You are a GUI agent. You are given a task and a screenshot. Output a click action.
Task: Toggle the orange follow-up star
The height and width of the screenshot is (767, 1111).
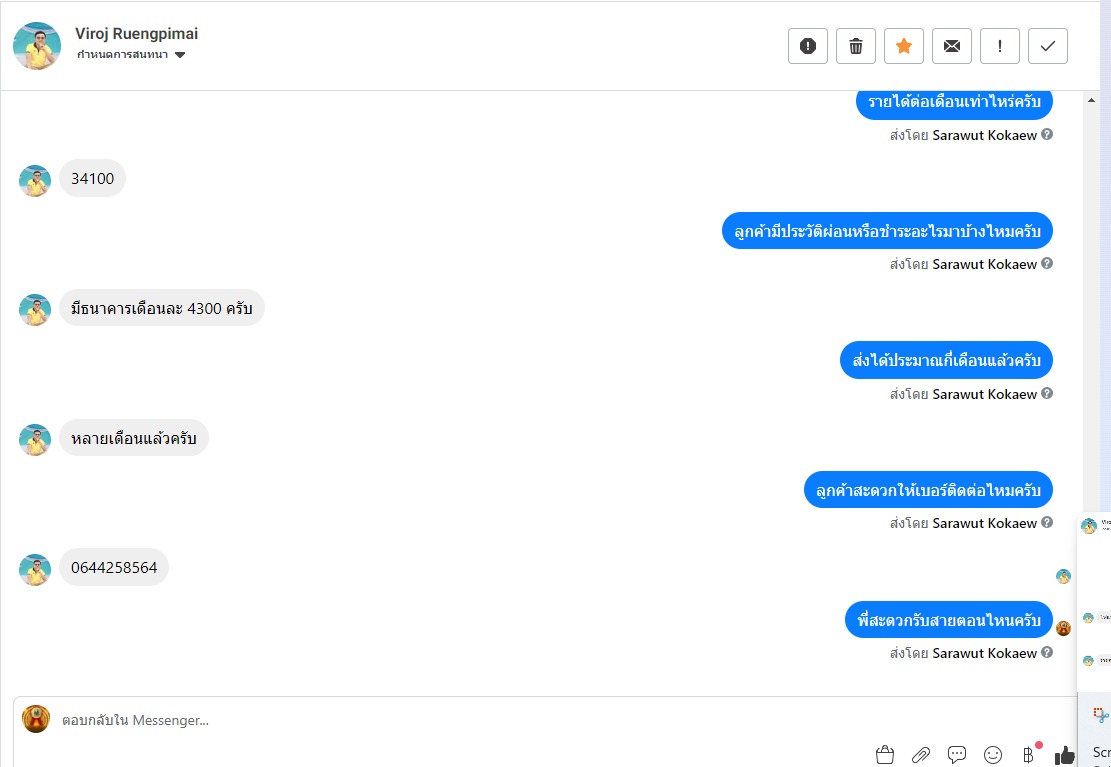point(904,46)
